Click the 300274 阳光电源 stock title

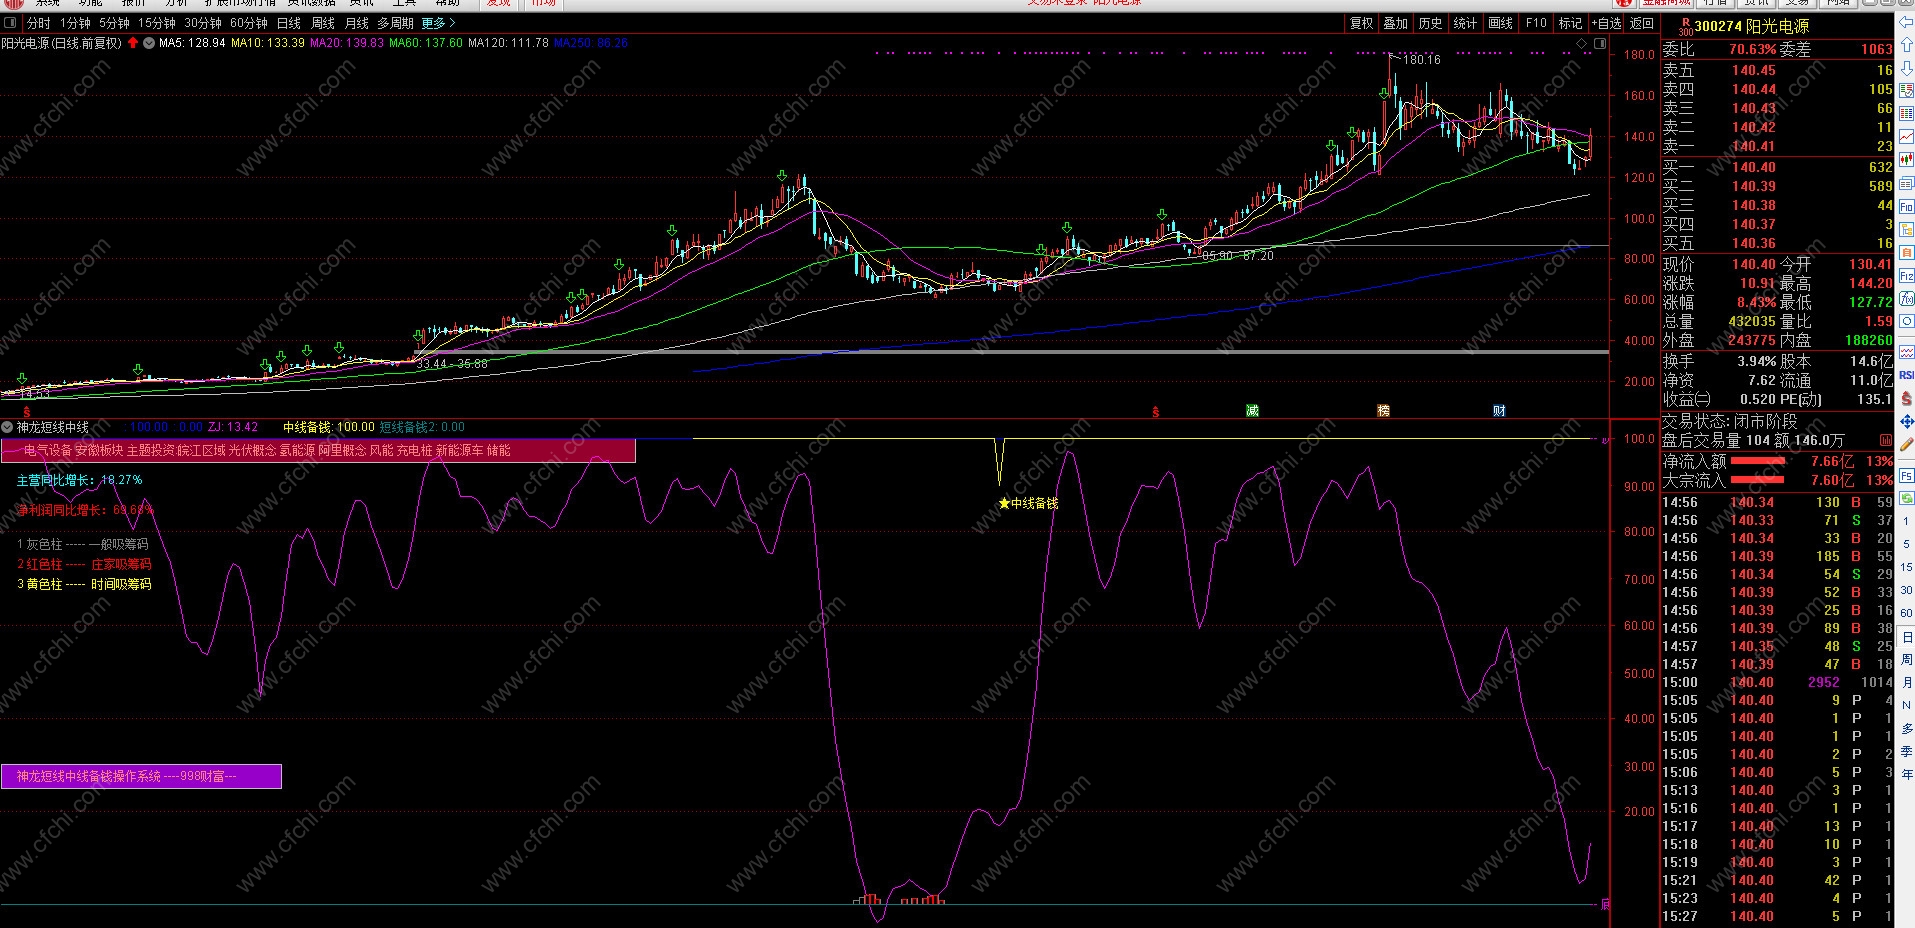point(1751,26)
